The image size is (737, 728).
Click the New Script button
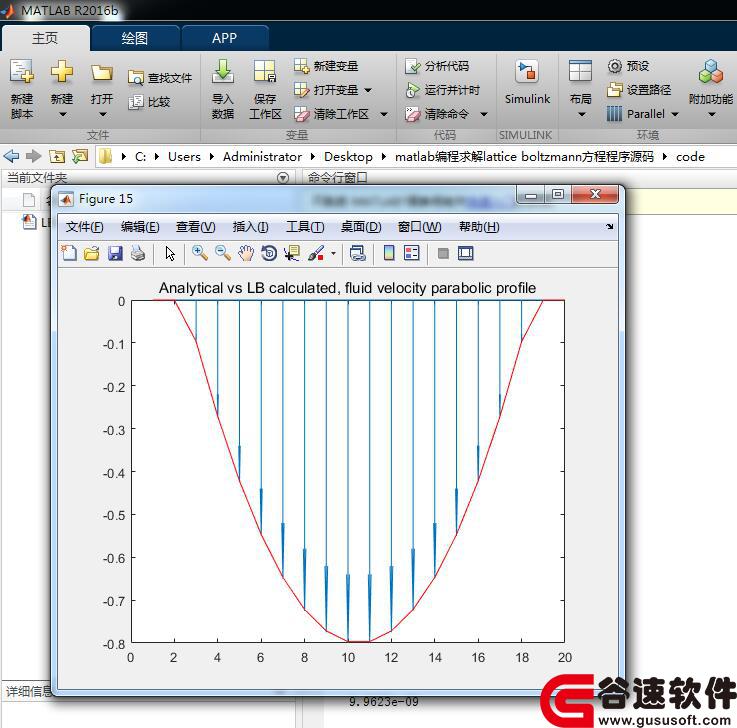(22, 89)
